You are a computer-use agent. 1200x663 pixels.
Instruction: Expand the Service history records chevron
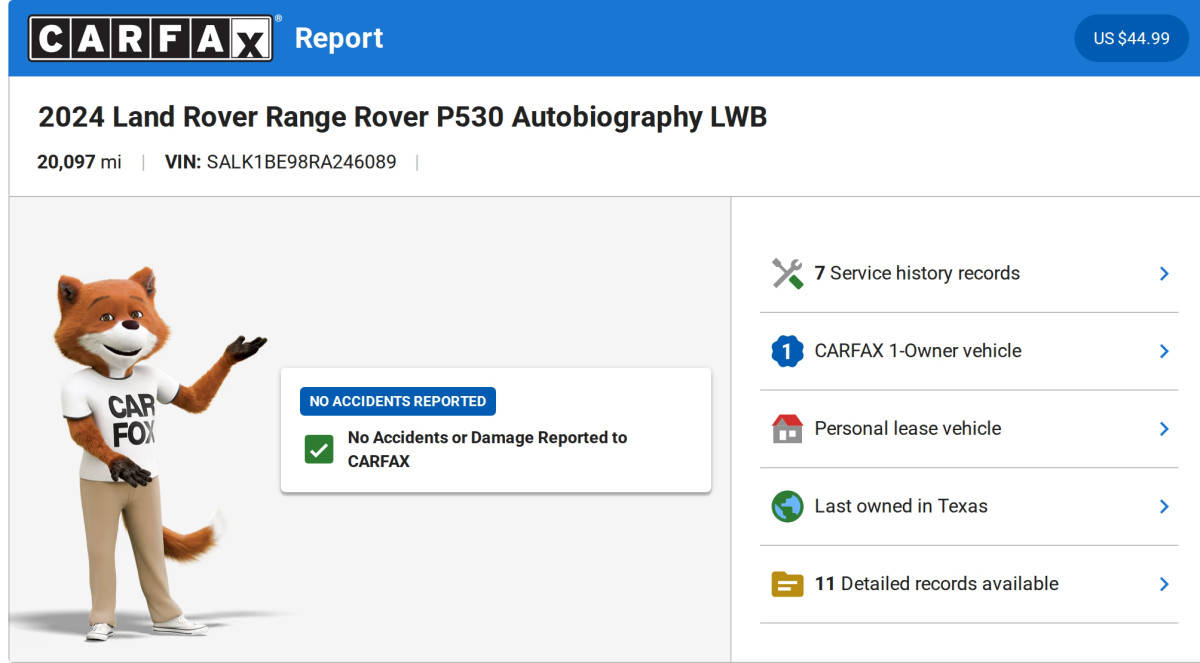click(x=1164, y=273)
